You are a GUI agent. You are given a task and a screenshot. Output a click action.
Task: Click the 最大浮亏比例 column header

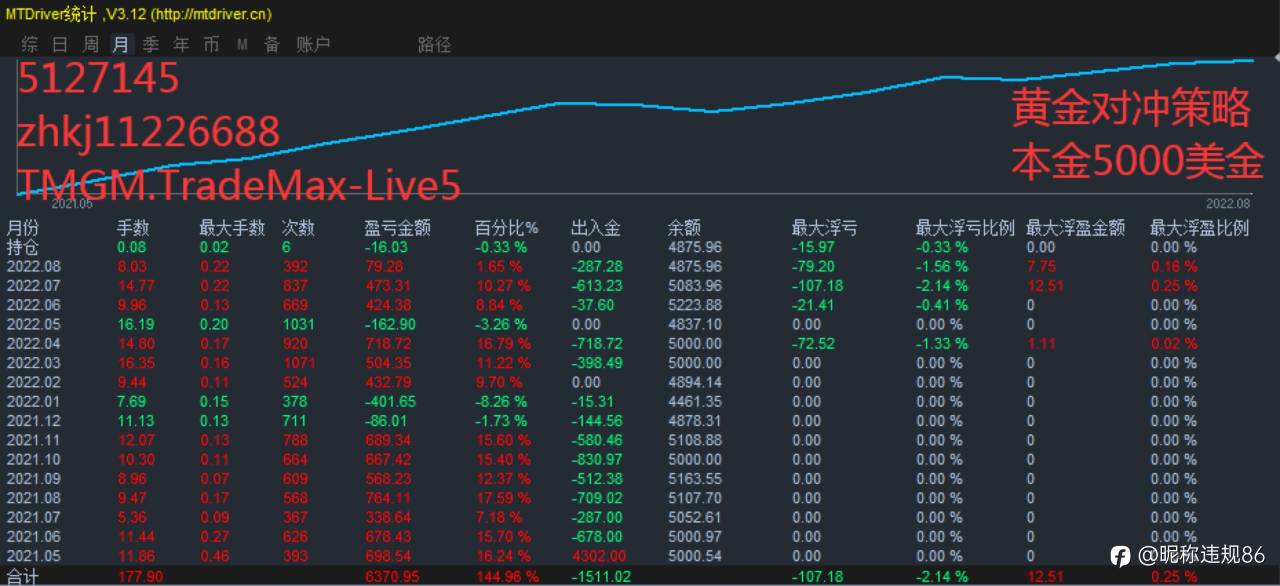965,228
